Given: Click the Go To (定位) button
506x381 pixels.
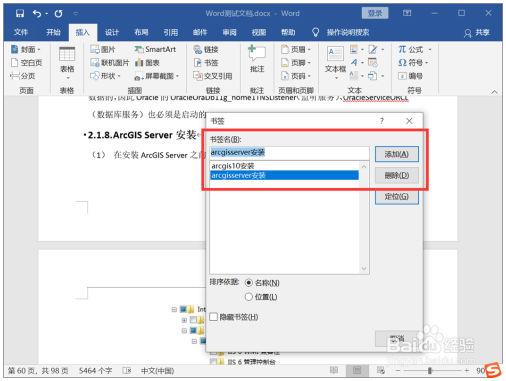Looking at the screenshot, I should (x=397, y=197).
